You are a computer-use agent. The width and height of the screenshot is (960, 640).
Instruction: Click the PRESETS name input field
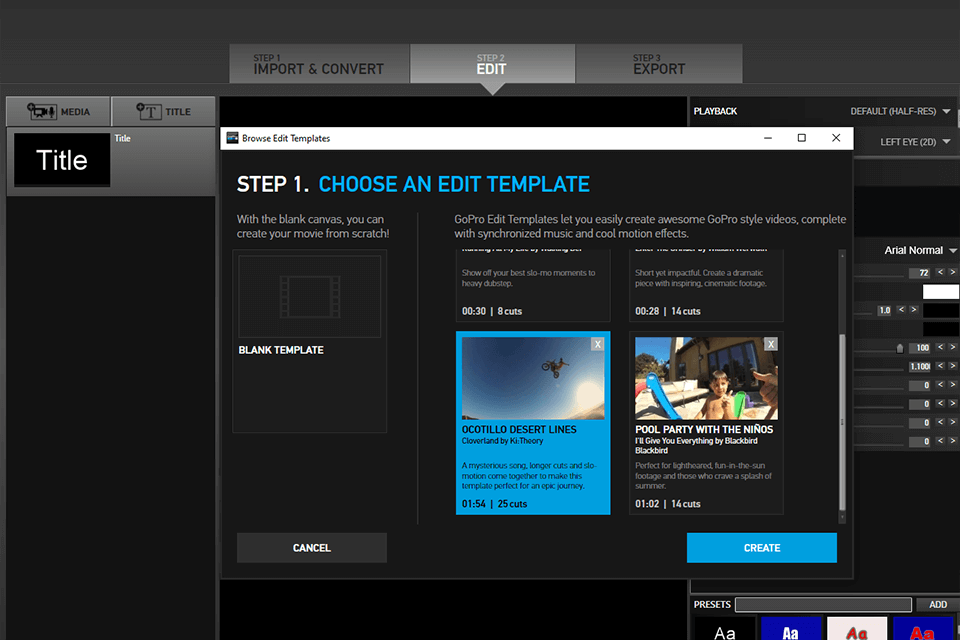822,604
